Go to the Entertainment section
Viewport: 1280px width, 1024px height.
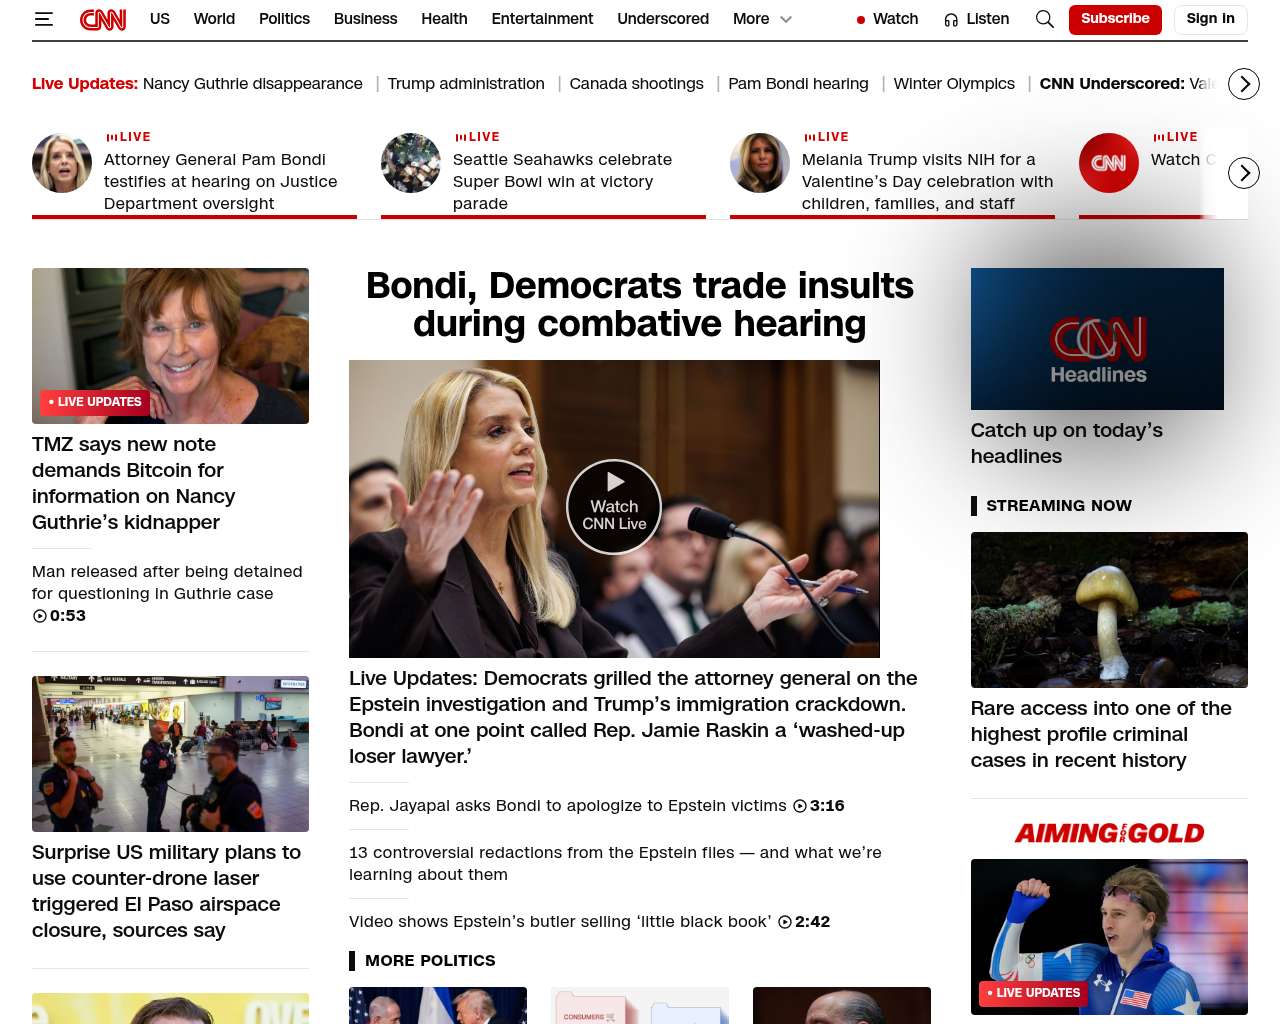(x=542, y=19)
